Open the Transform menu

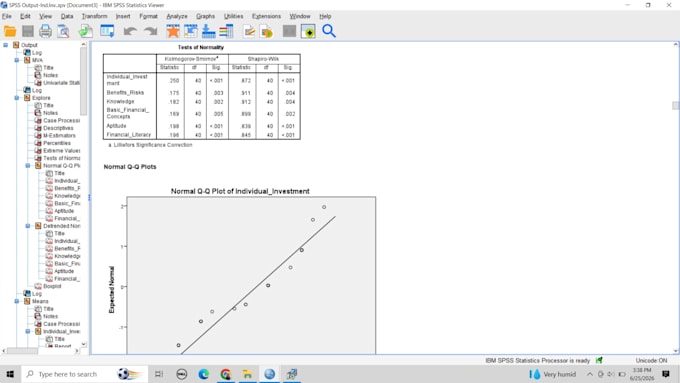click(94, 16)
